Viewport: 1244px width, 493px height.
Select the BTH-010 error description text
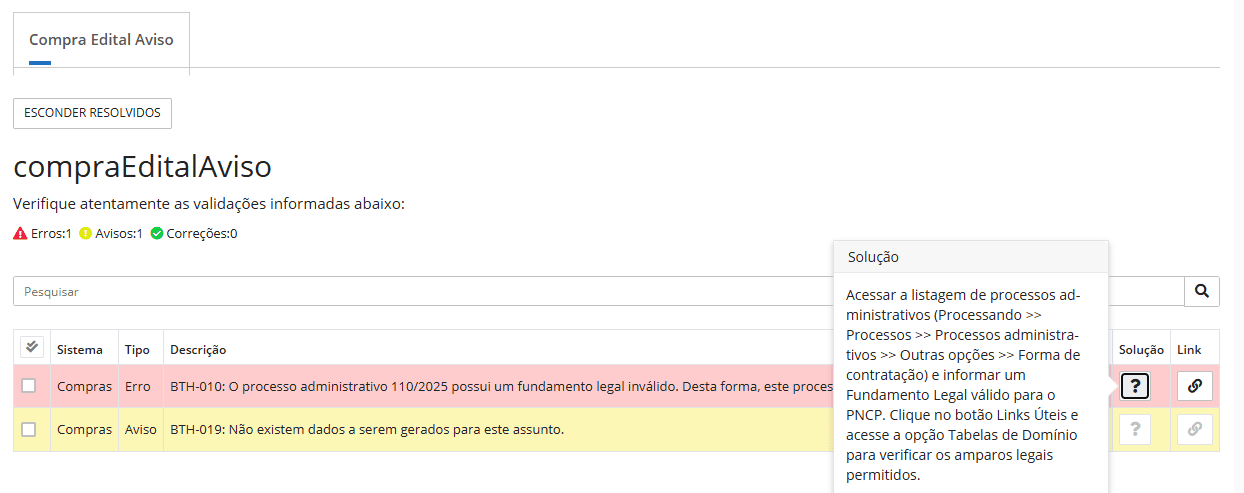click(502, 386)
